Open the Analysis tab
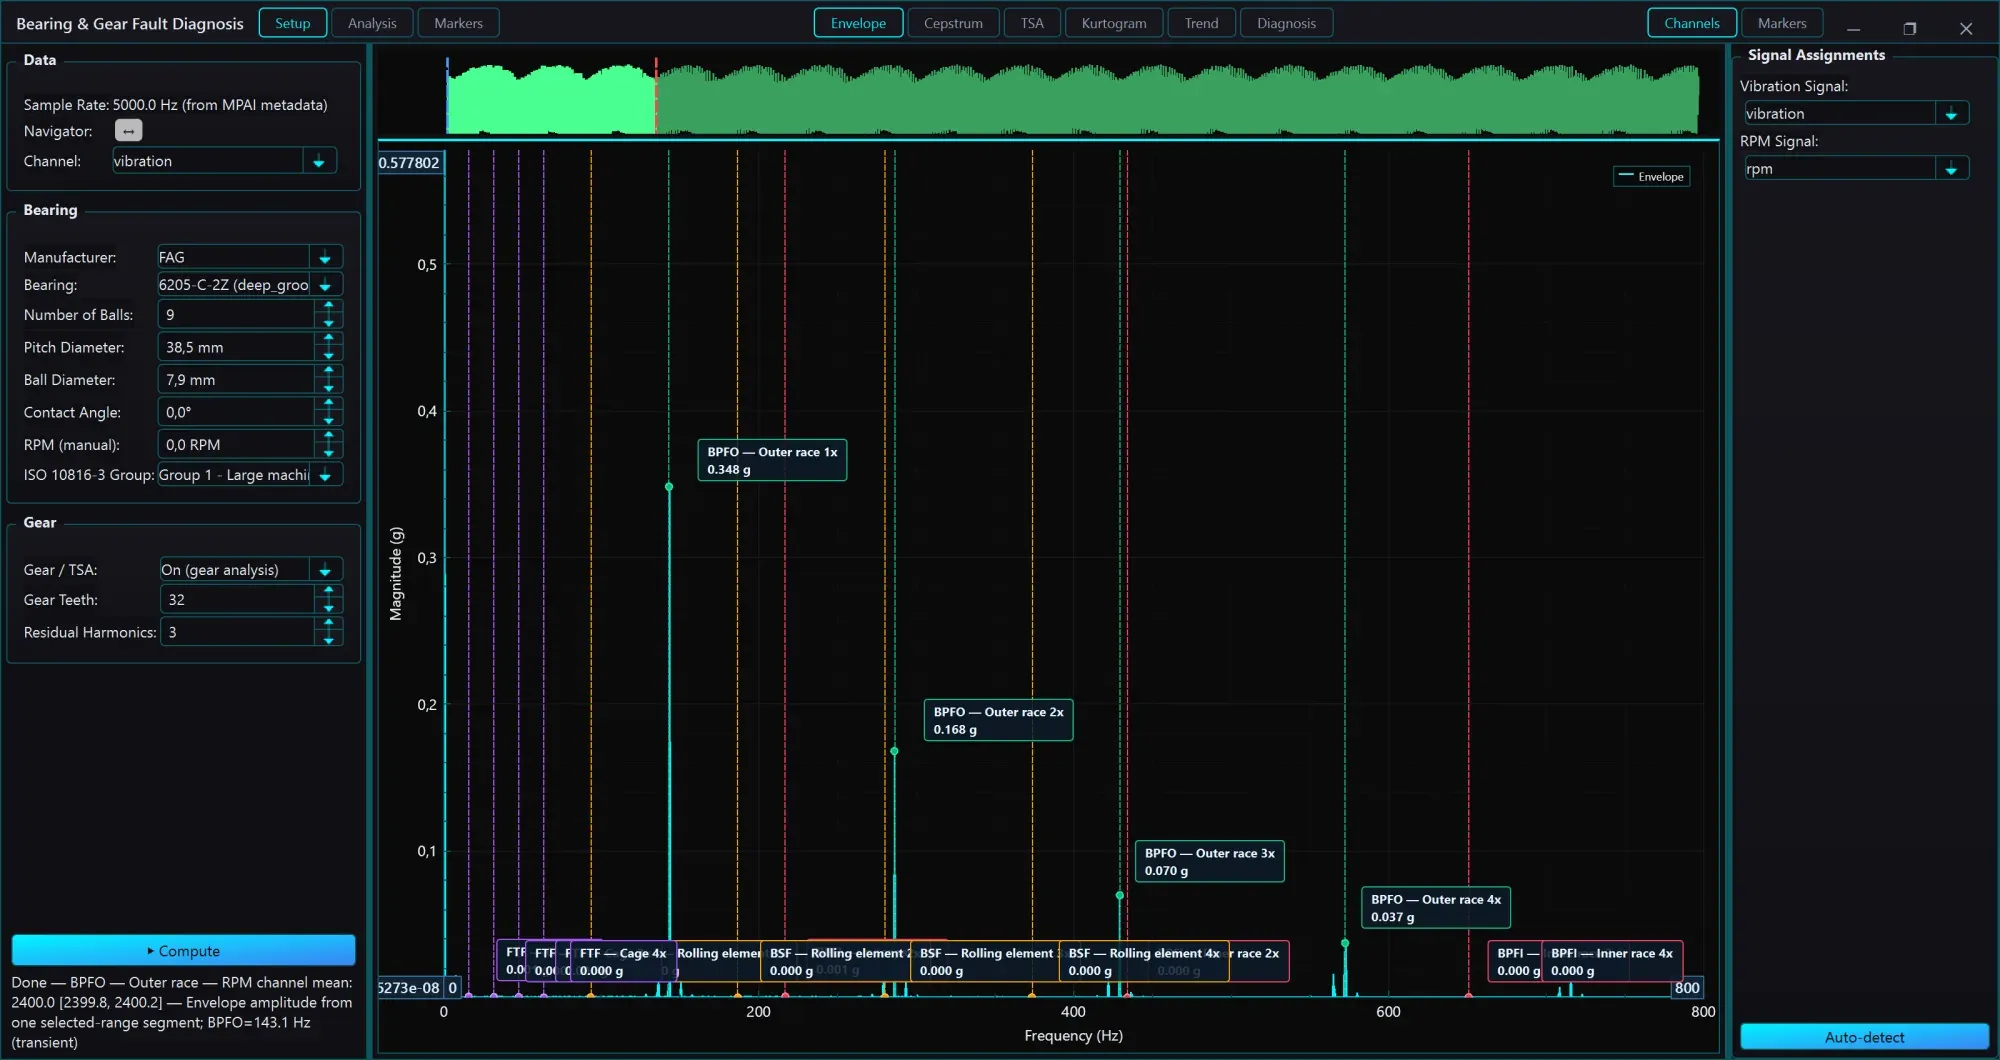The image size is (2000, 1060). [372, 23]
